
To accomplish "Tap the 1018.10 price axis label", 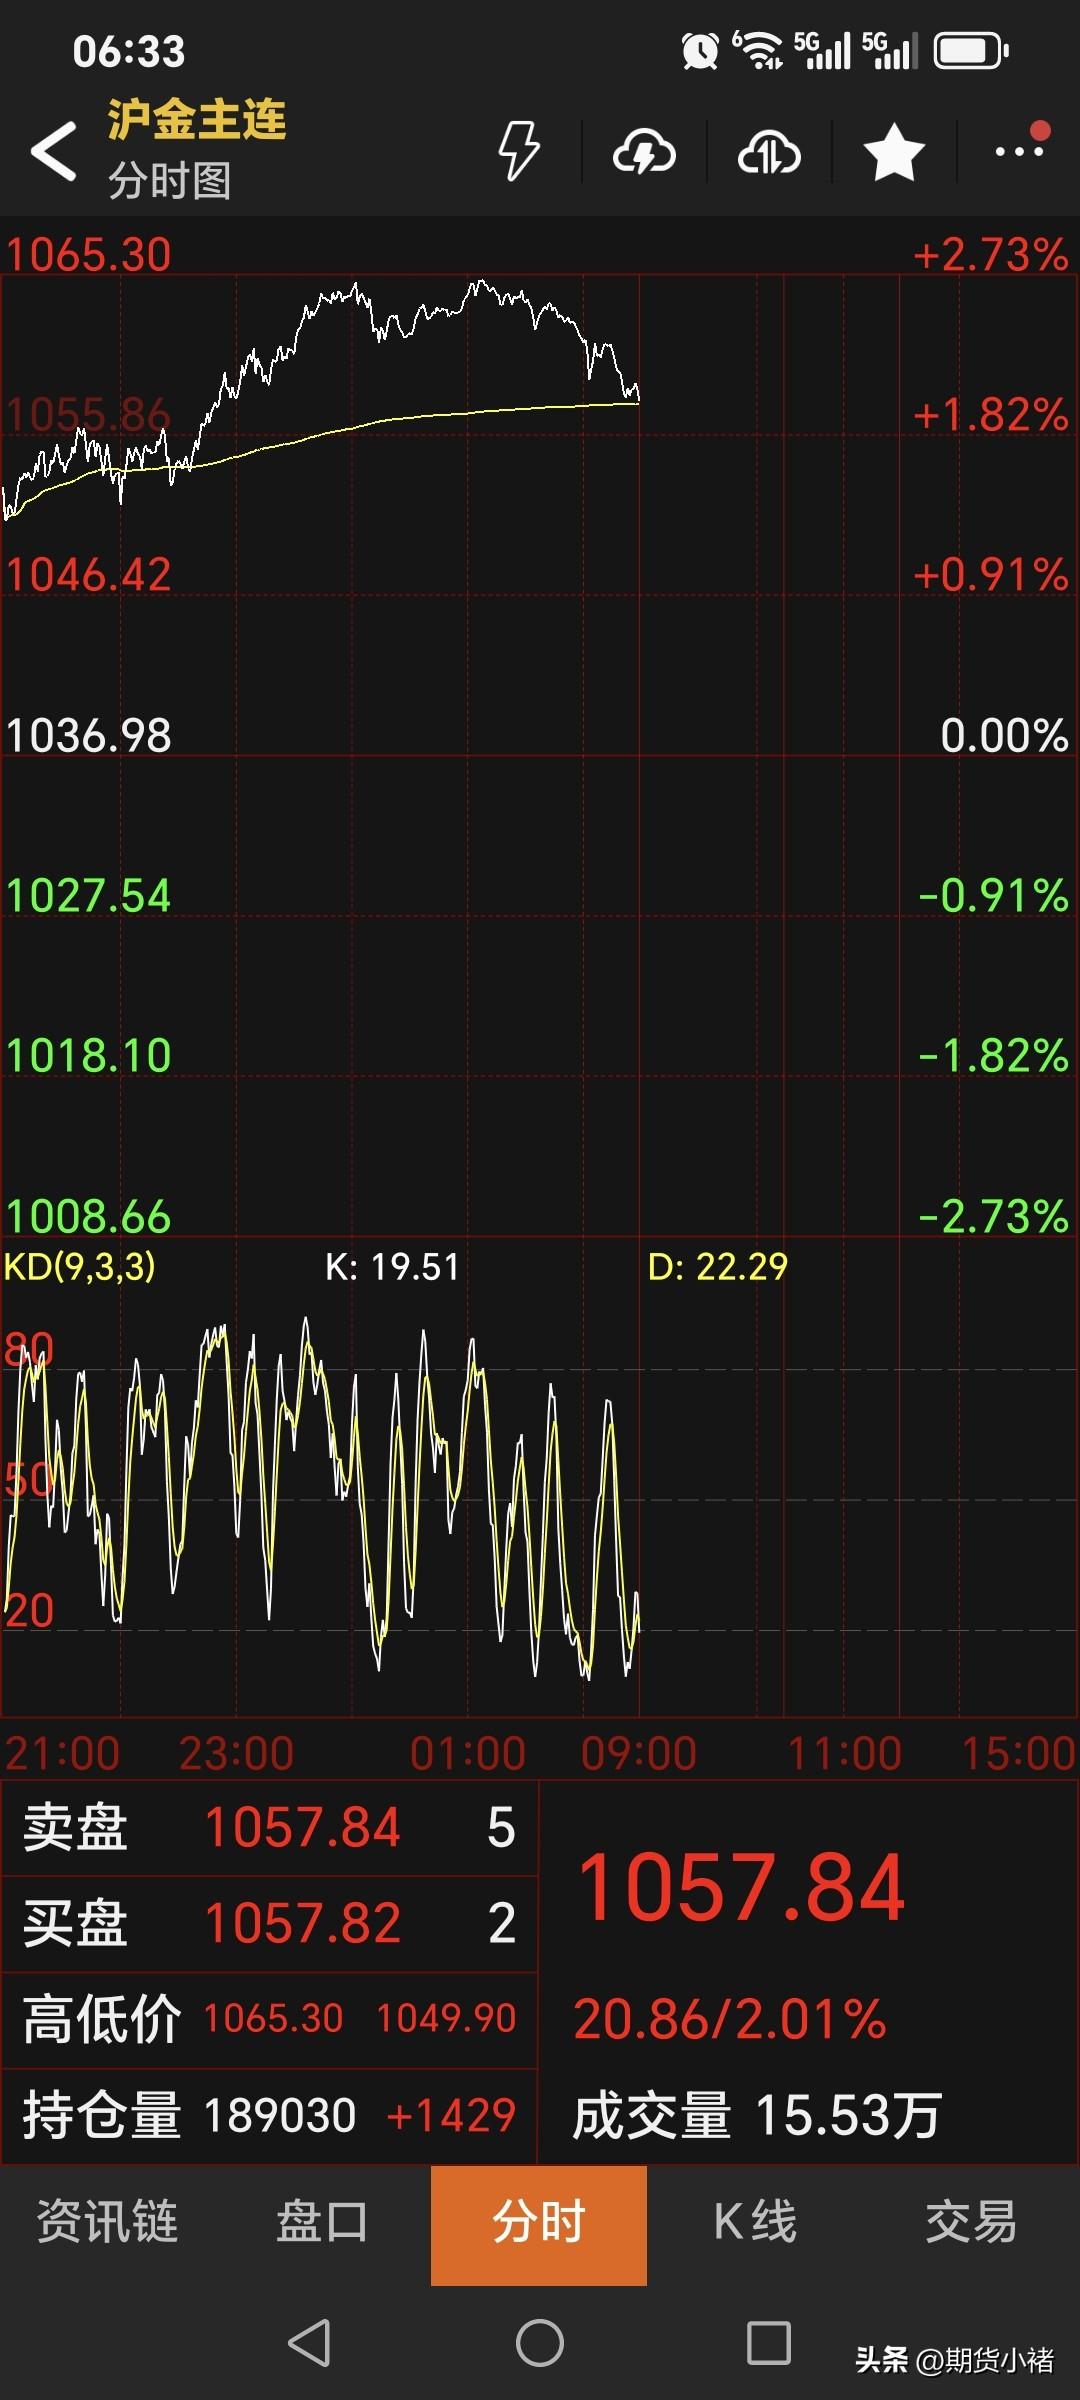I will 89,1056.
